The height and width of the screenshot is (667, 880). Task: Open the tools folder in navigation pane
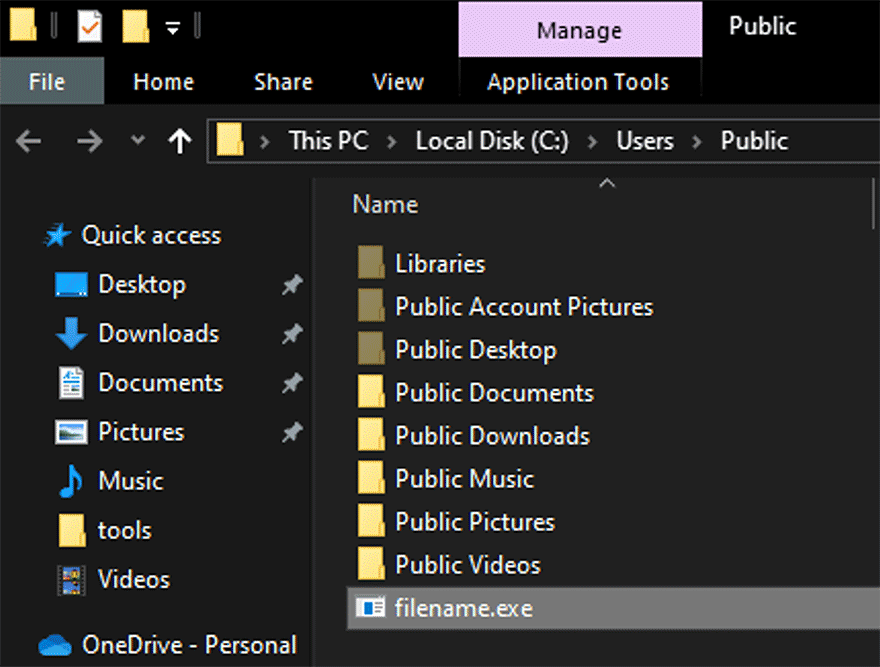coord(125,530)
